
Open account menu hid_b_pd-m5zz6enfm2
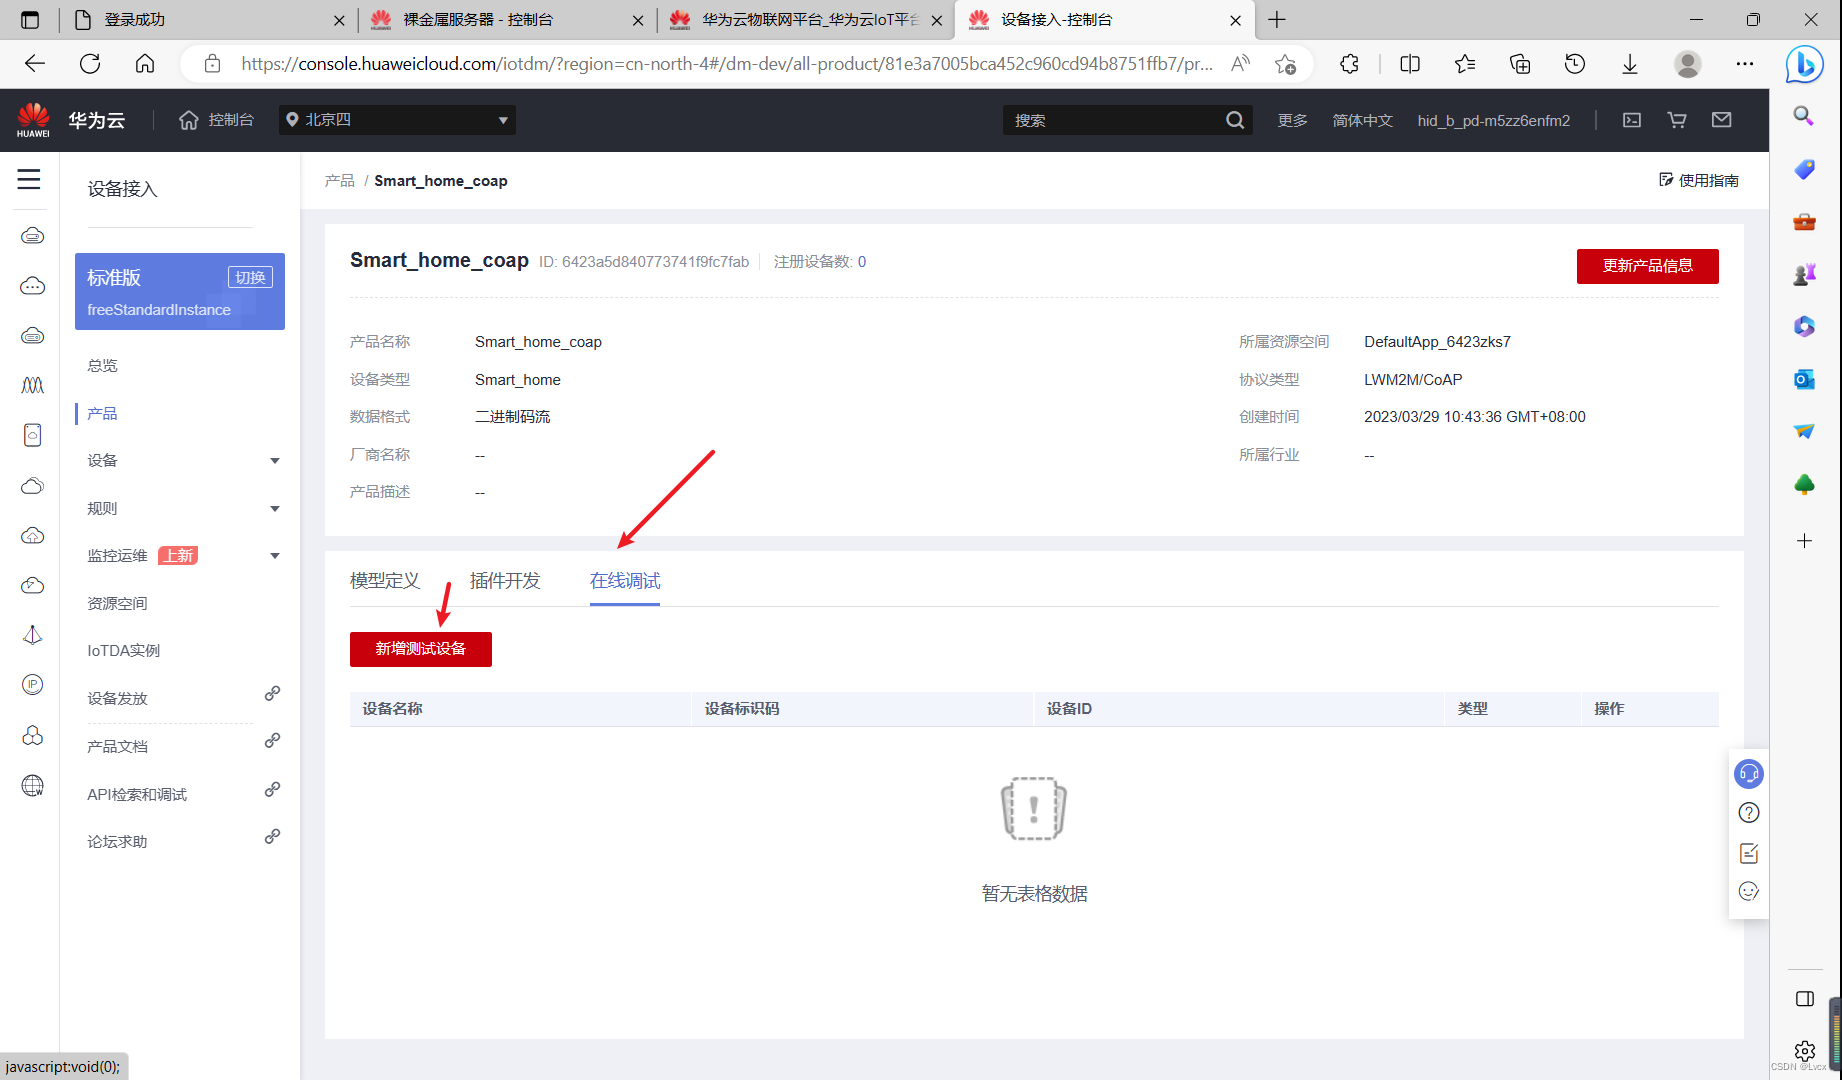(x=1494, y=120)
